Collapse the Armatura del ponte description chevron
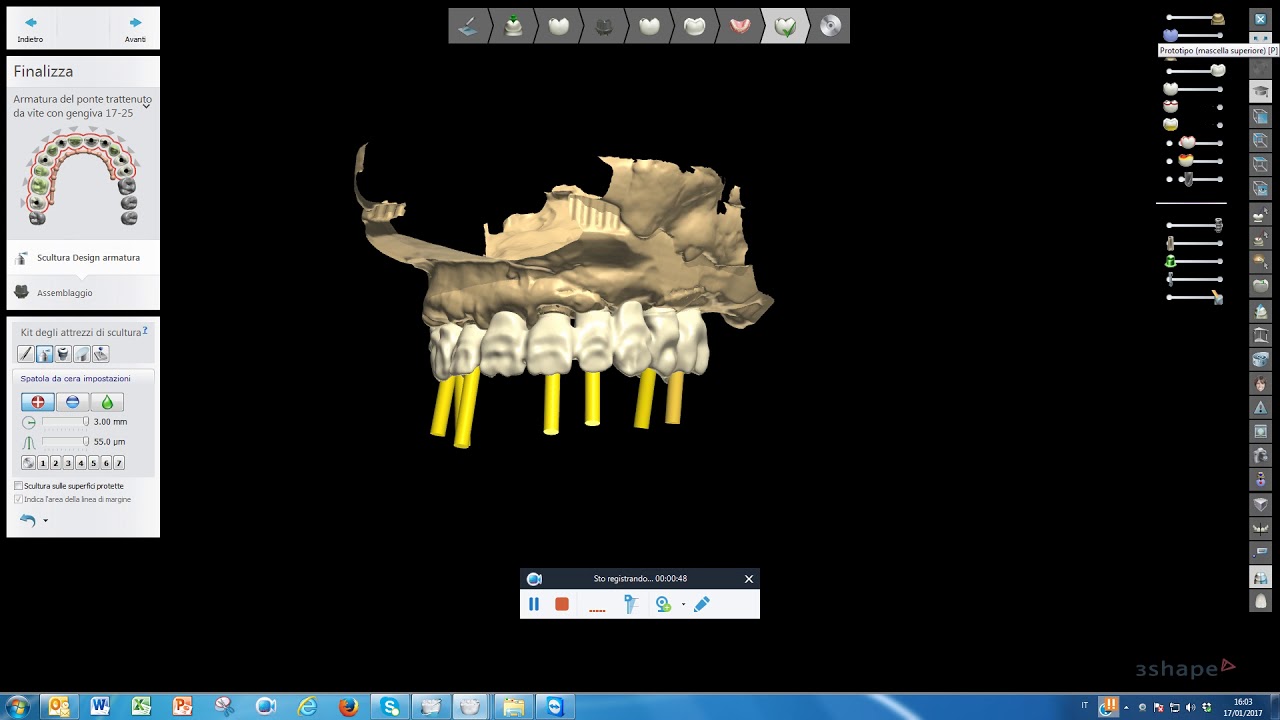This screenshot has width=1280, height=720. (x=146, y=107)
